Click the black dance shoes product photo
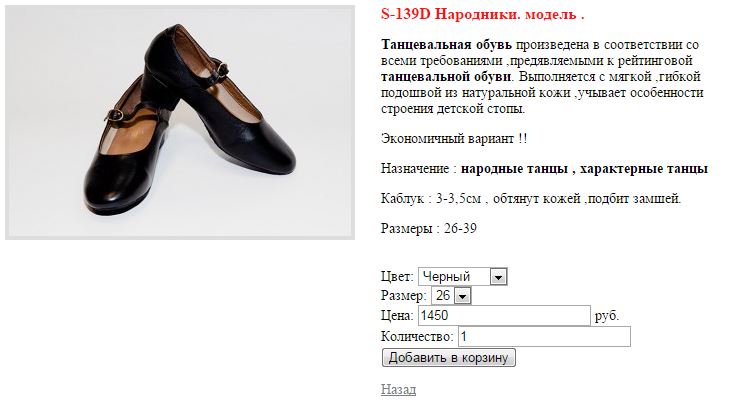 coord(180,123)
